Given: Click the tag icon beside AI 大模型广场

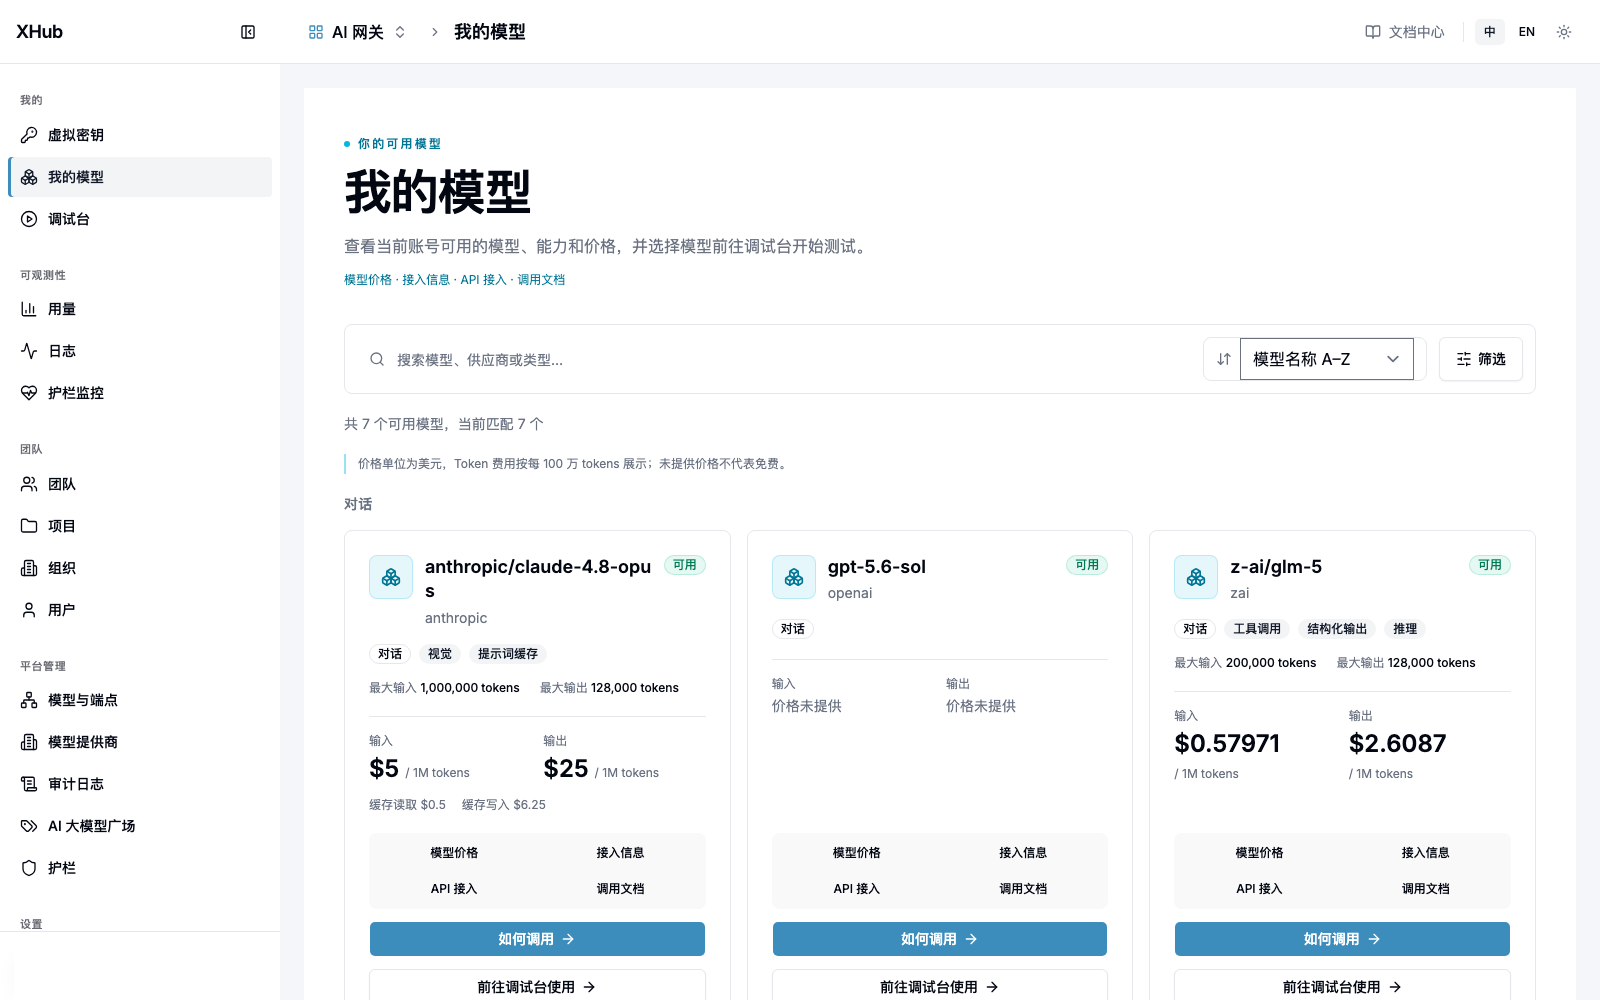Looking at the screenshot, I should 29,826.
